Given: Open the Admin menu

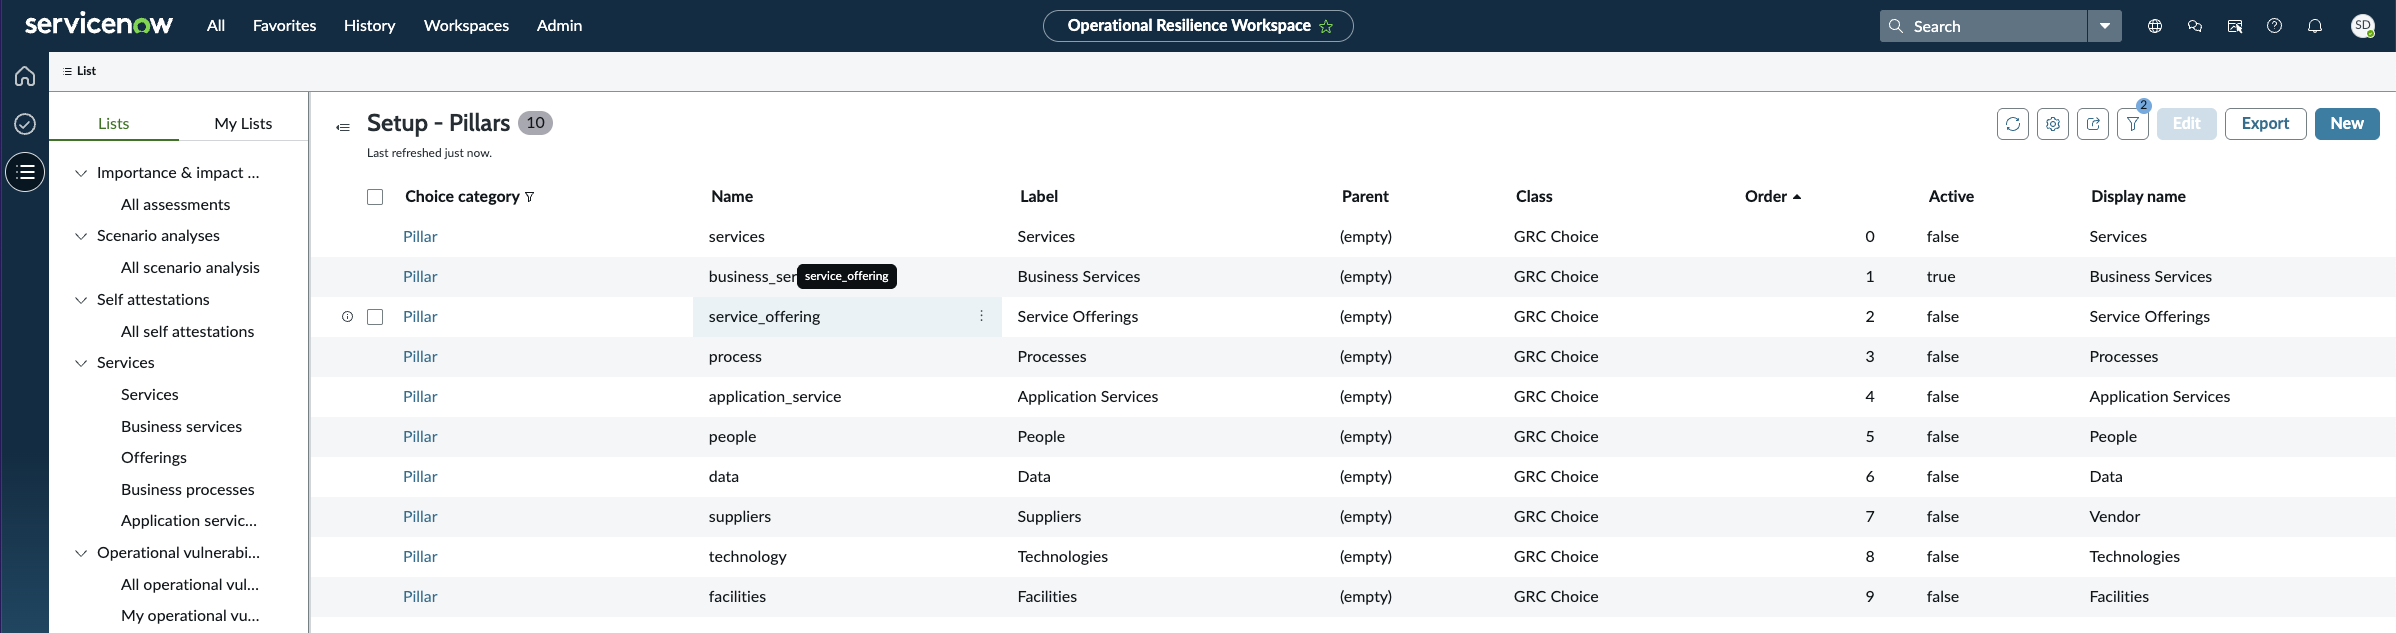Looking at the screenshot, I should (559, 26).
